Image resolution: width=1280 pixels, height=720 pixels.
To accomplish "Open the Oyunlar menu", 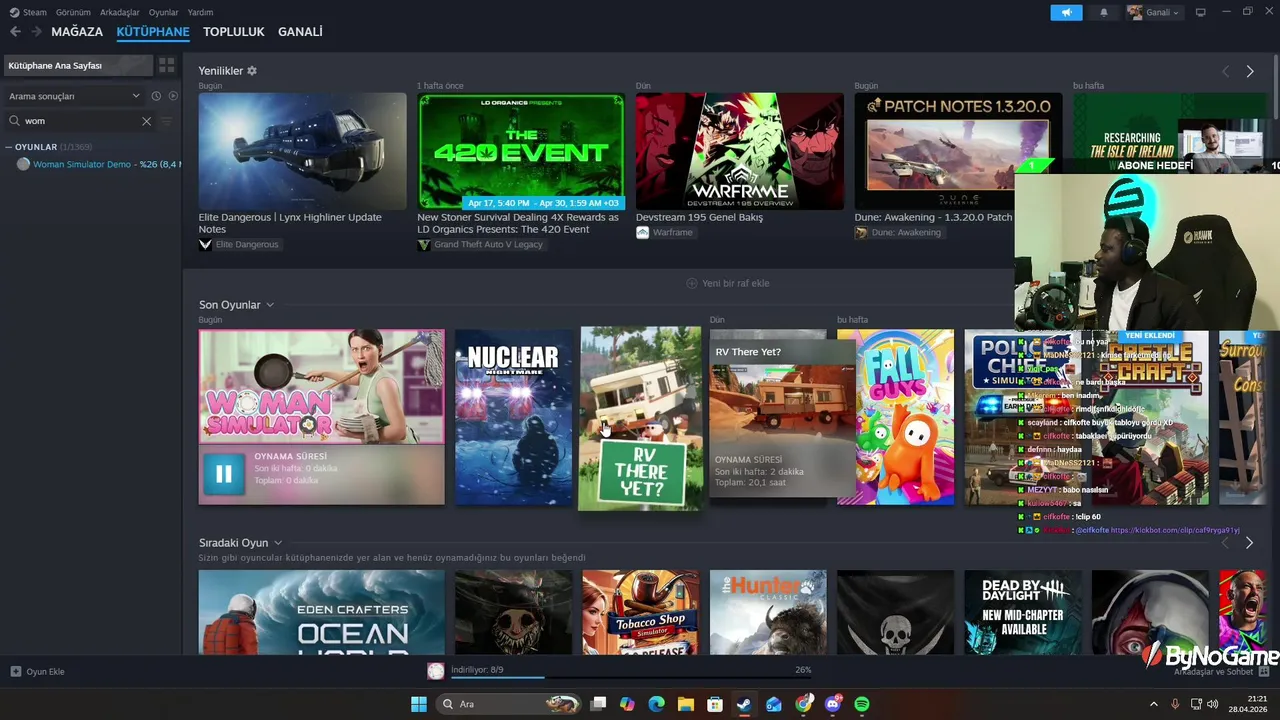I will click(164, 12).
